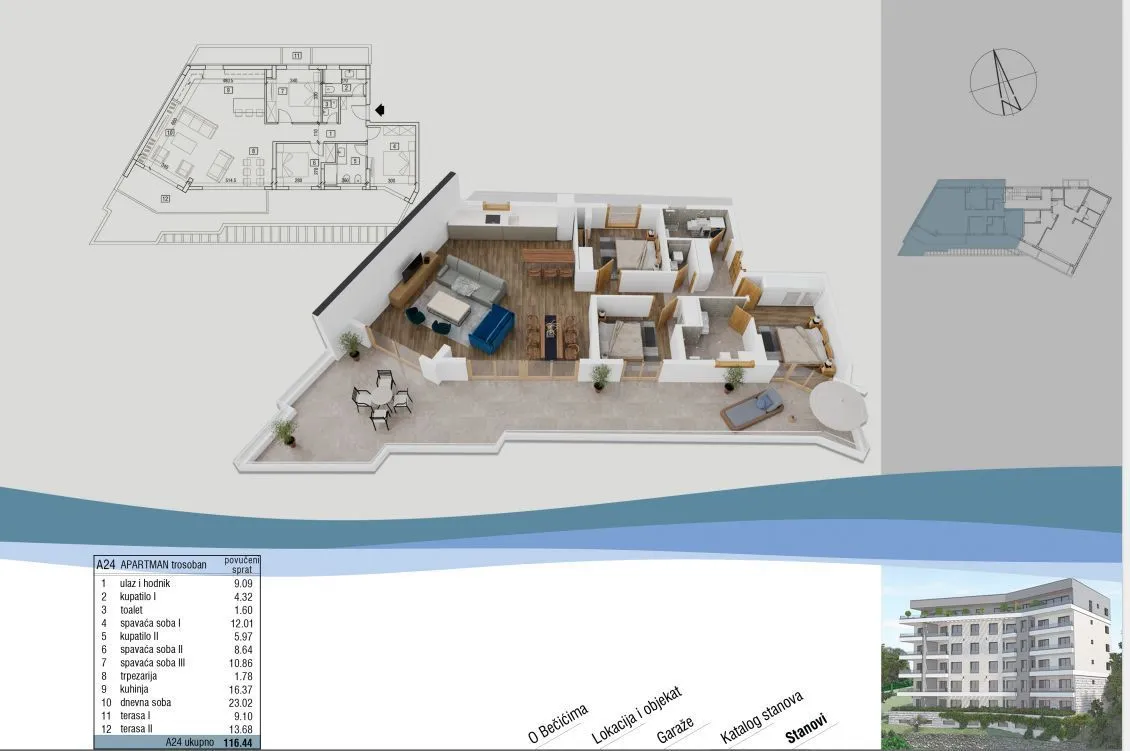Click the blue-highlighted floor location map
This screenshot has width=1130, height=751.
[x=1005, y=227]
